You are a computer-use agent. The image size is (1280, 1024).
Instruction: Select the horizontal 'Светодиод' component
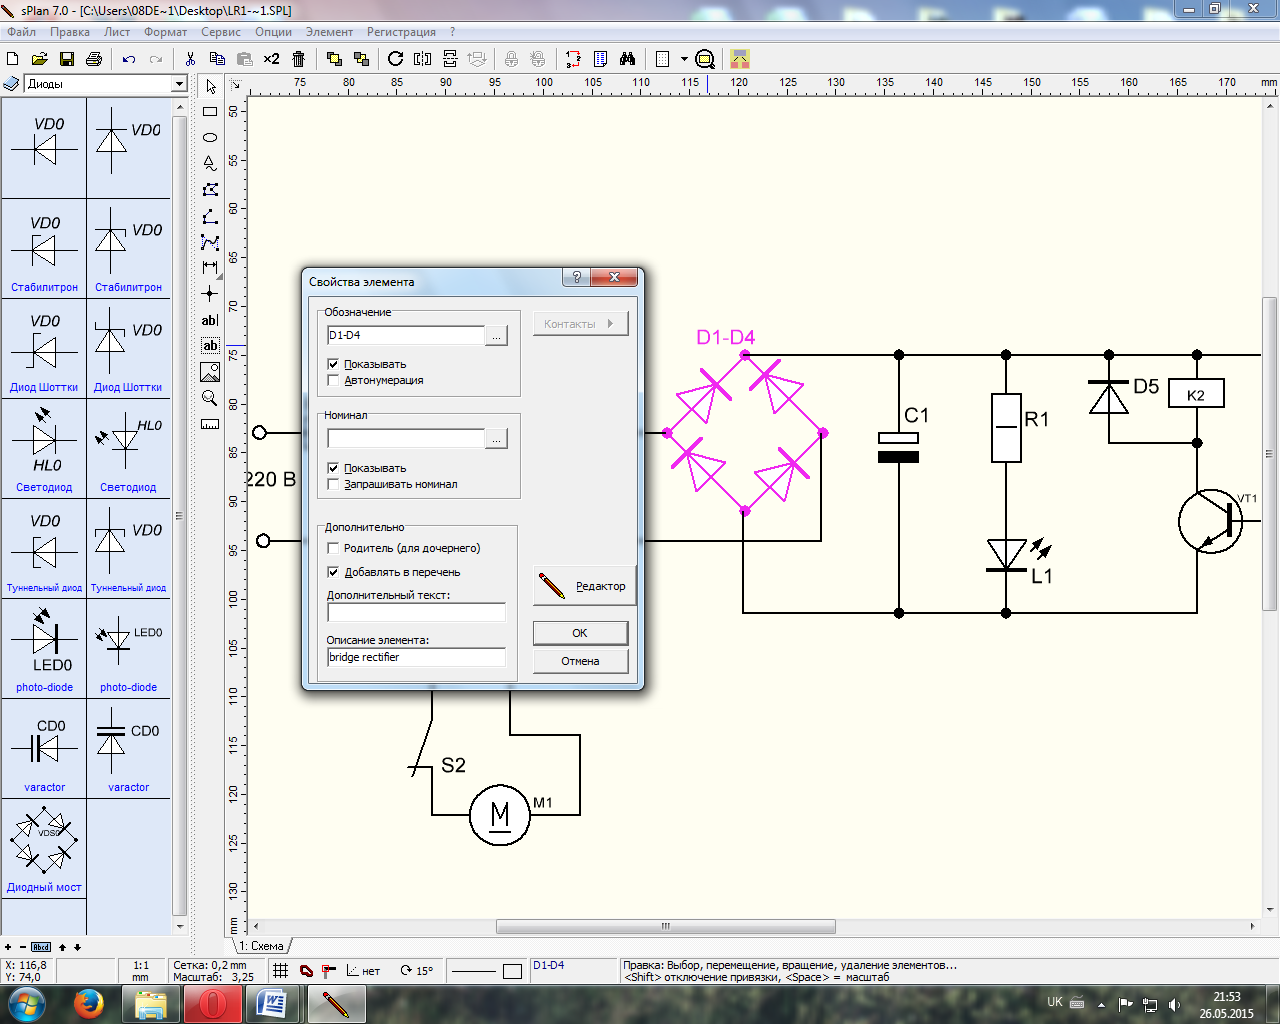[44, 449]
